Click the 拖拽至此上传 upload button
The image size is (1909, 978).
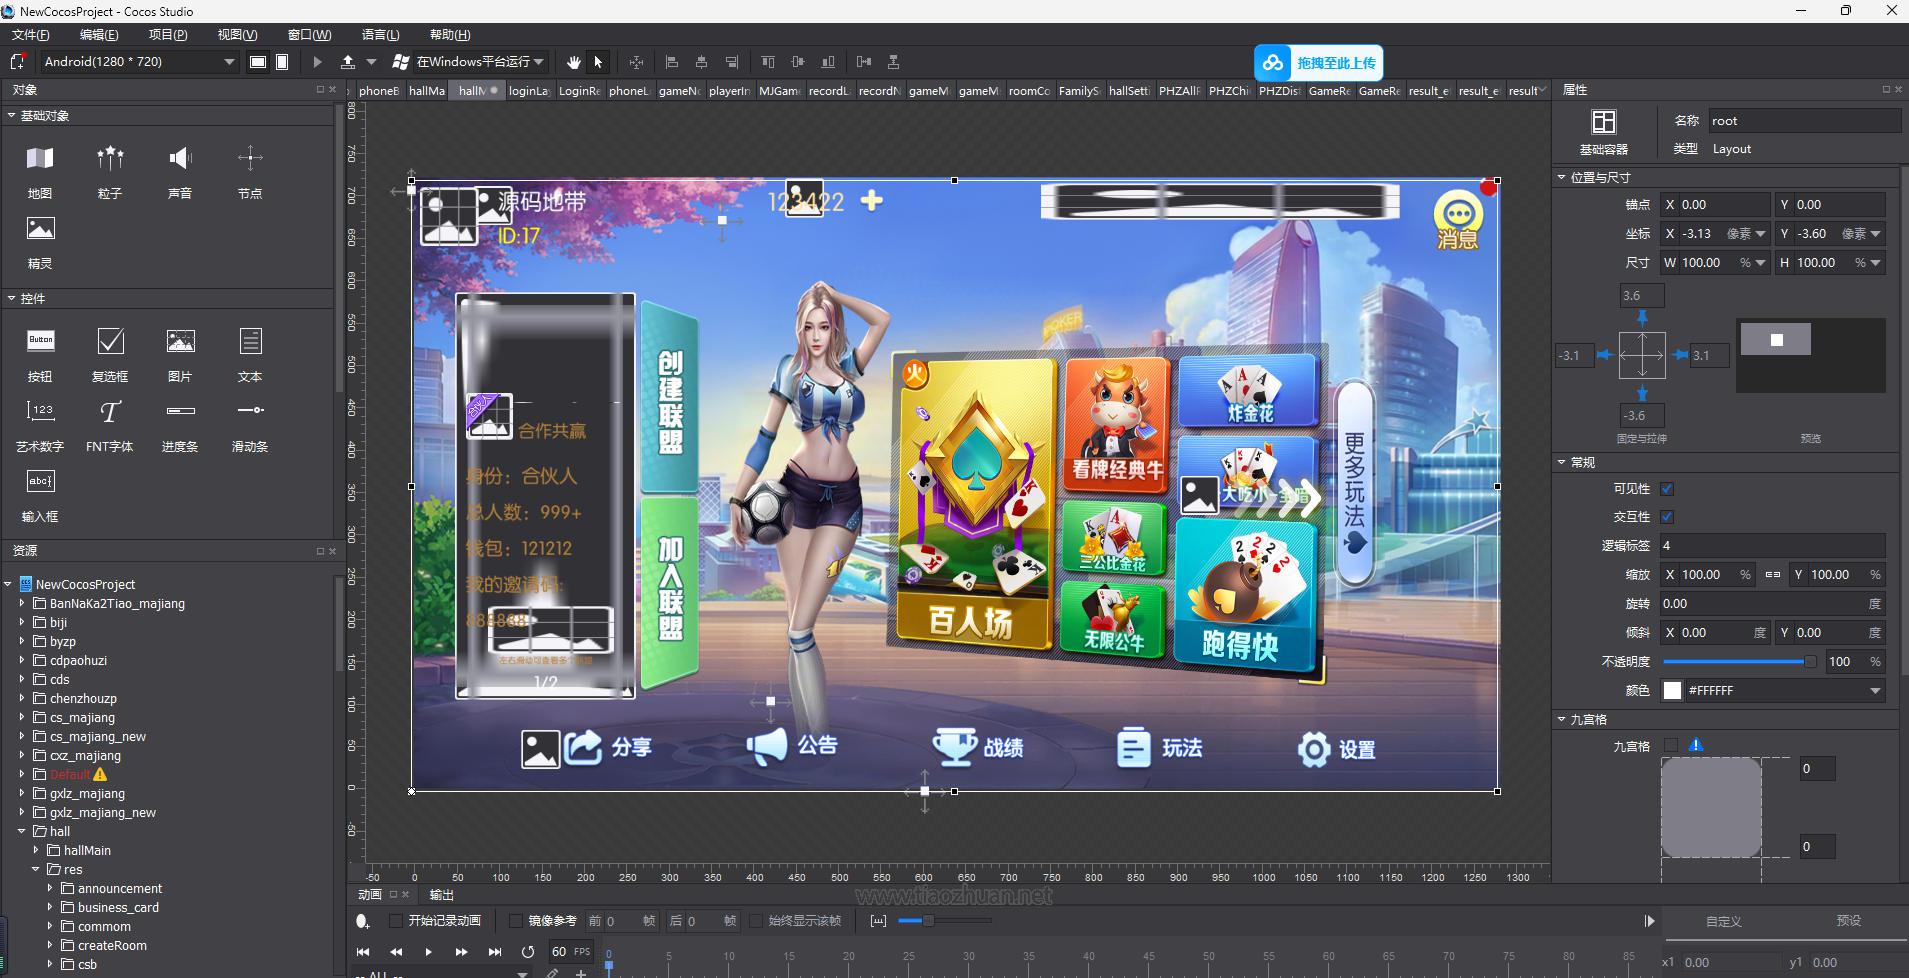point(1319,63)
